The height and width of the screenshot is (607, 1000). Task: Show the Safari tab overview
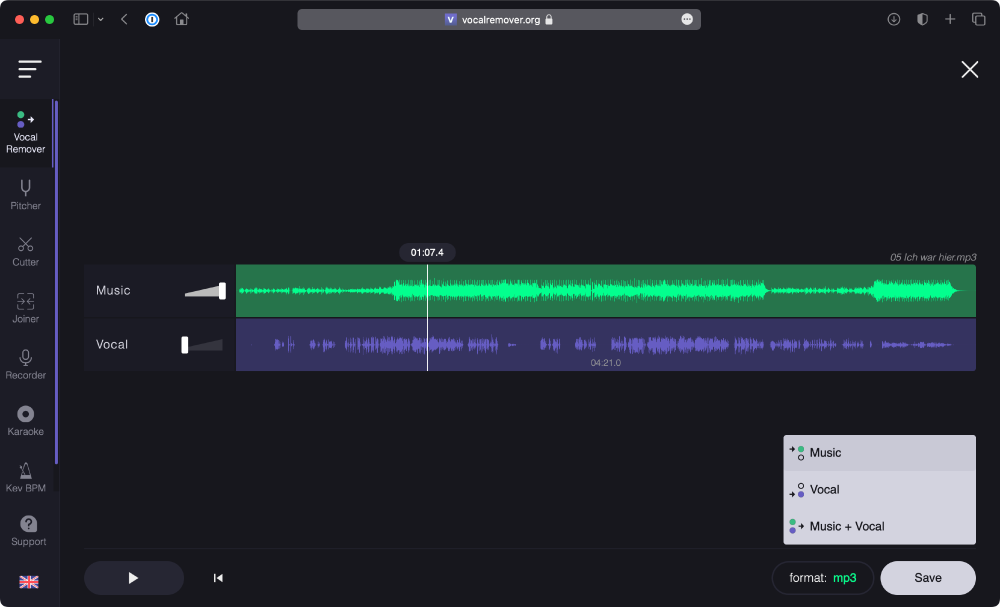point(978,19)
